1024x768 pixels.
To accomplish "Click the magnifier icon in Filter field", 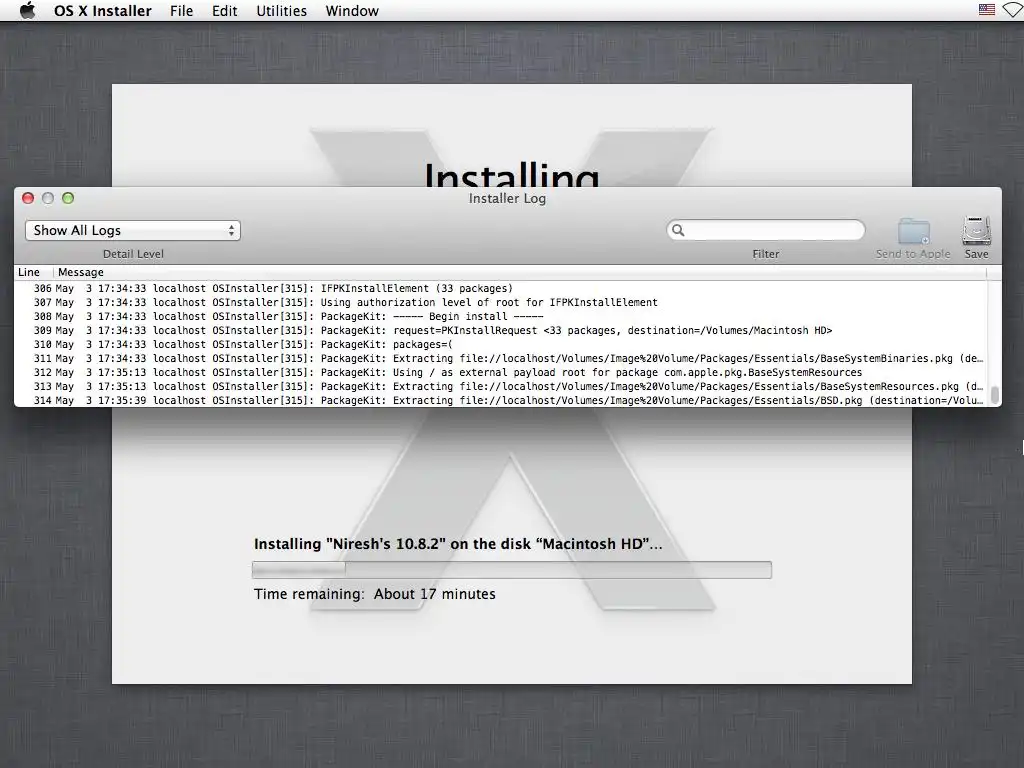I will [678, 230].
